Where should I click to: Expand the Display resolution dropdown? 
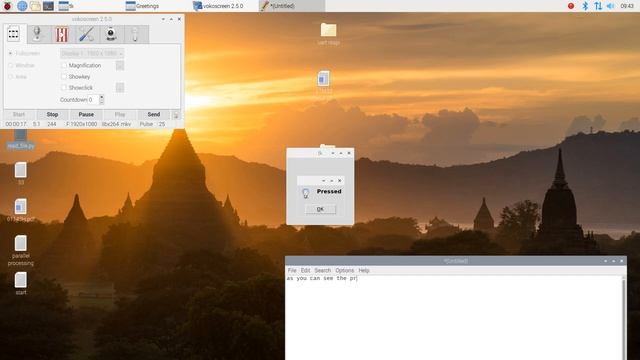tap(92, 53)
